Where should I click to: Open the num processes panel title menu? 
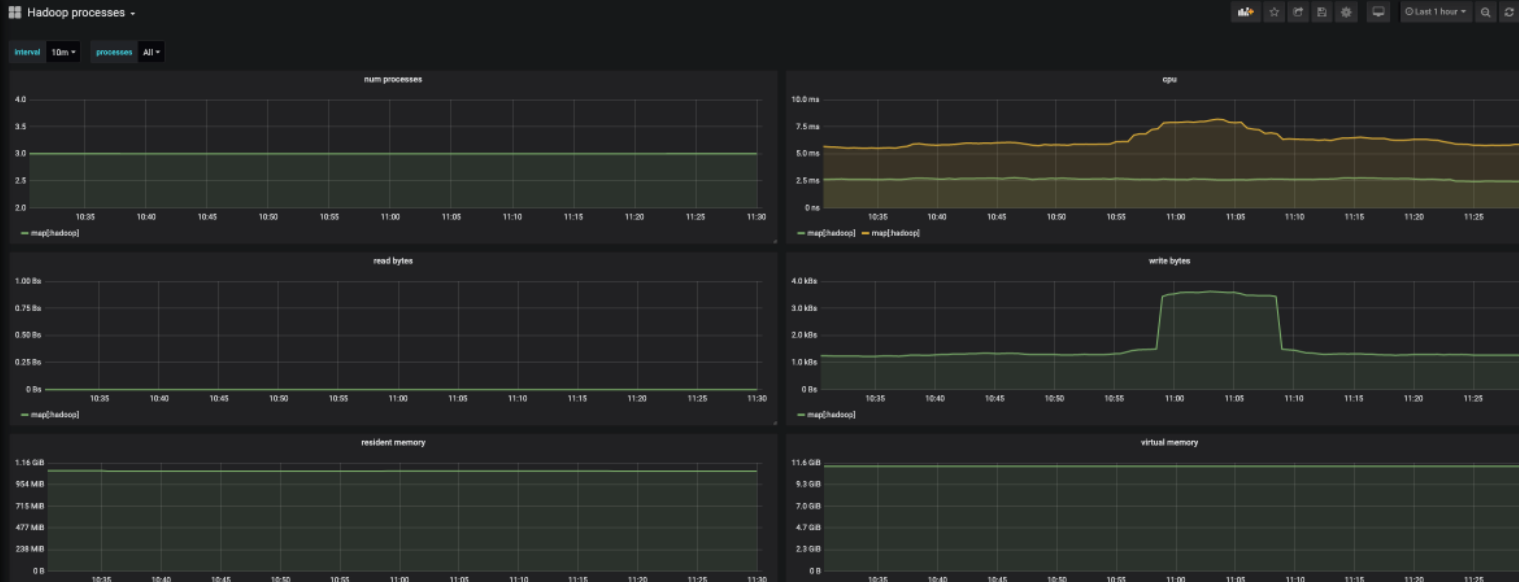[x=393, y=79]
